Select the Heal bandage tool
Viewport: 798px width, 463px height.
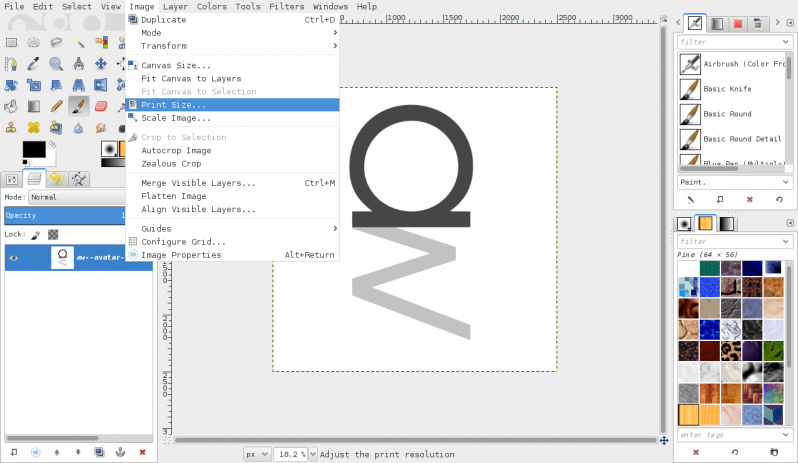[x=34, y=127]
